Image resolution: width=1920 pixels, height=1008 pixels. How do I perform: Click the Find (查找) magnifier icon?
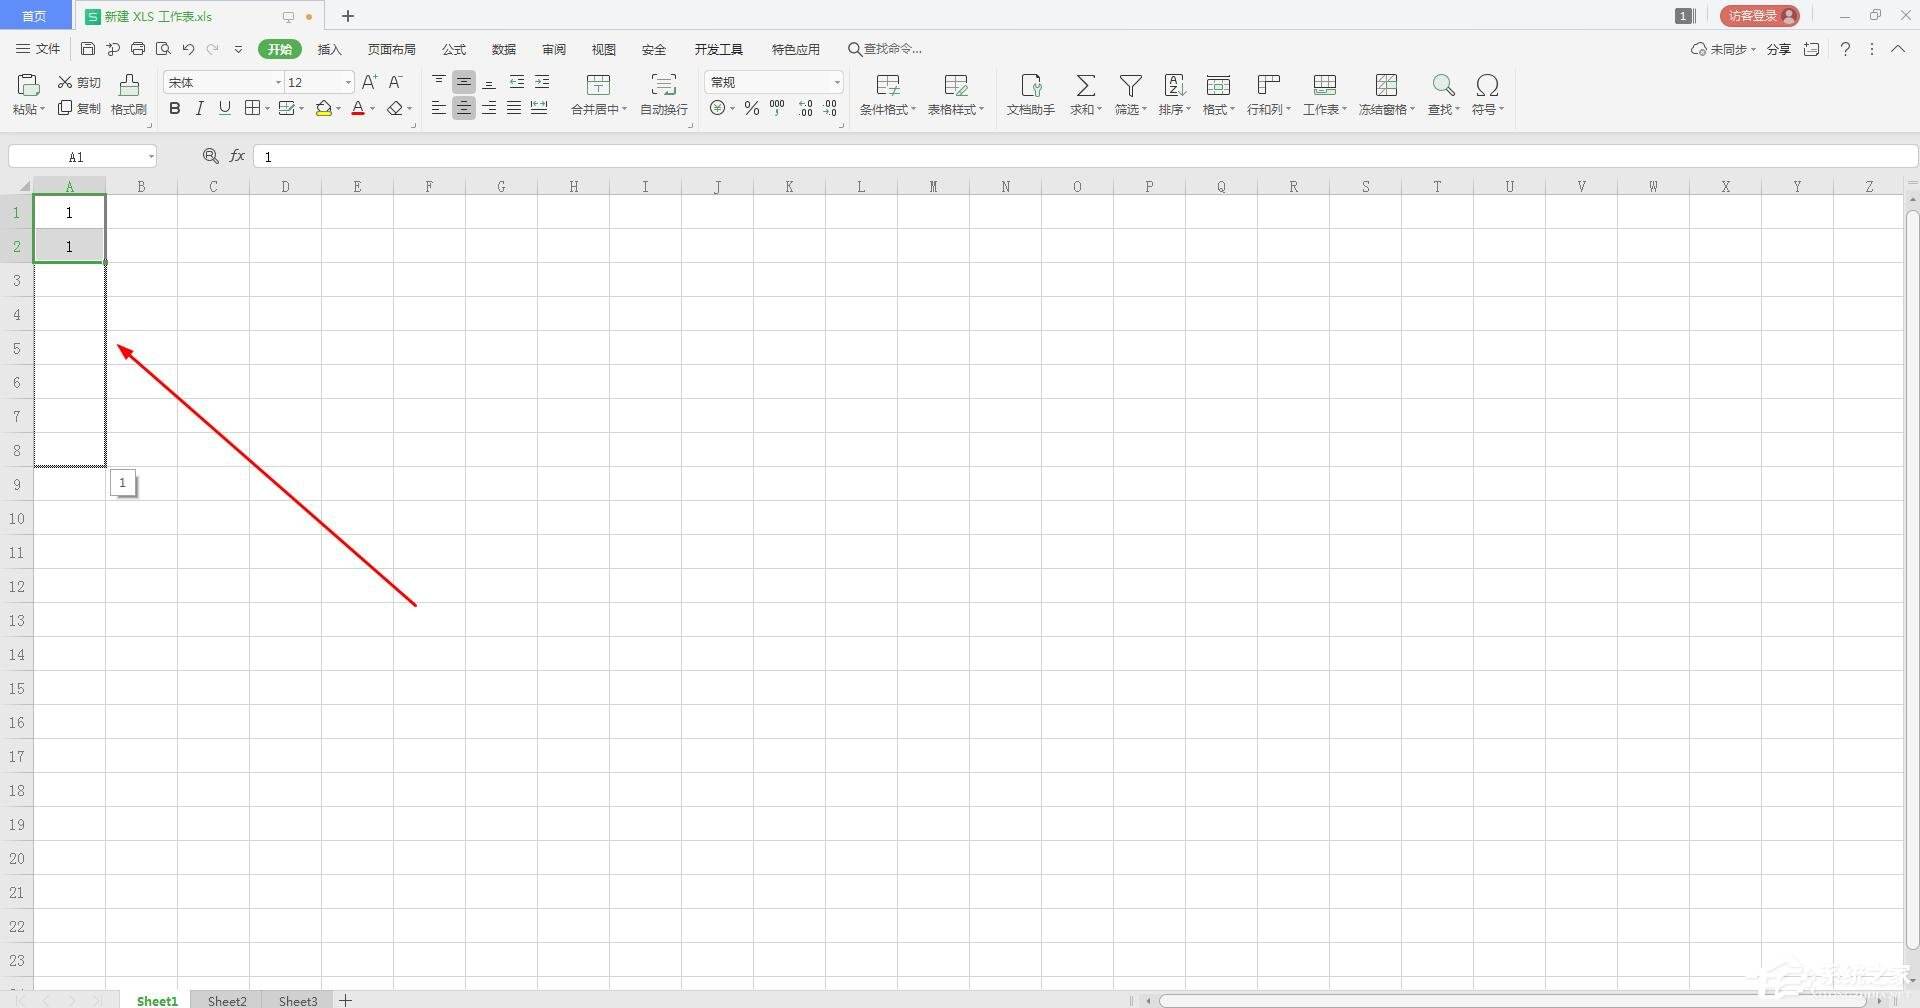point(1443,86)
